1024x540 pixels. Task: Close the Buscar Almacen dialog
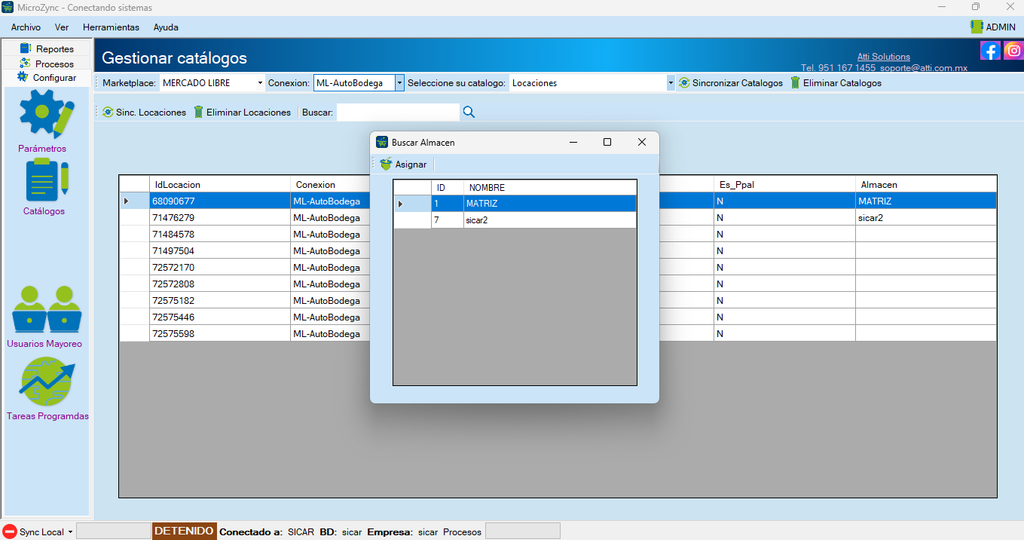point(641,142)
